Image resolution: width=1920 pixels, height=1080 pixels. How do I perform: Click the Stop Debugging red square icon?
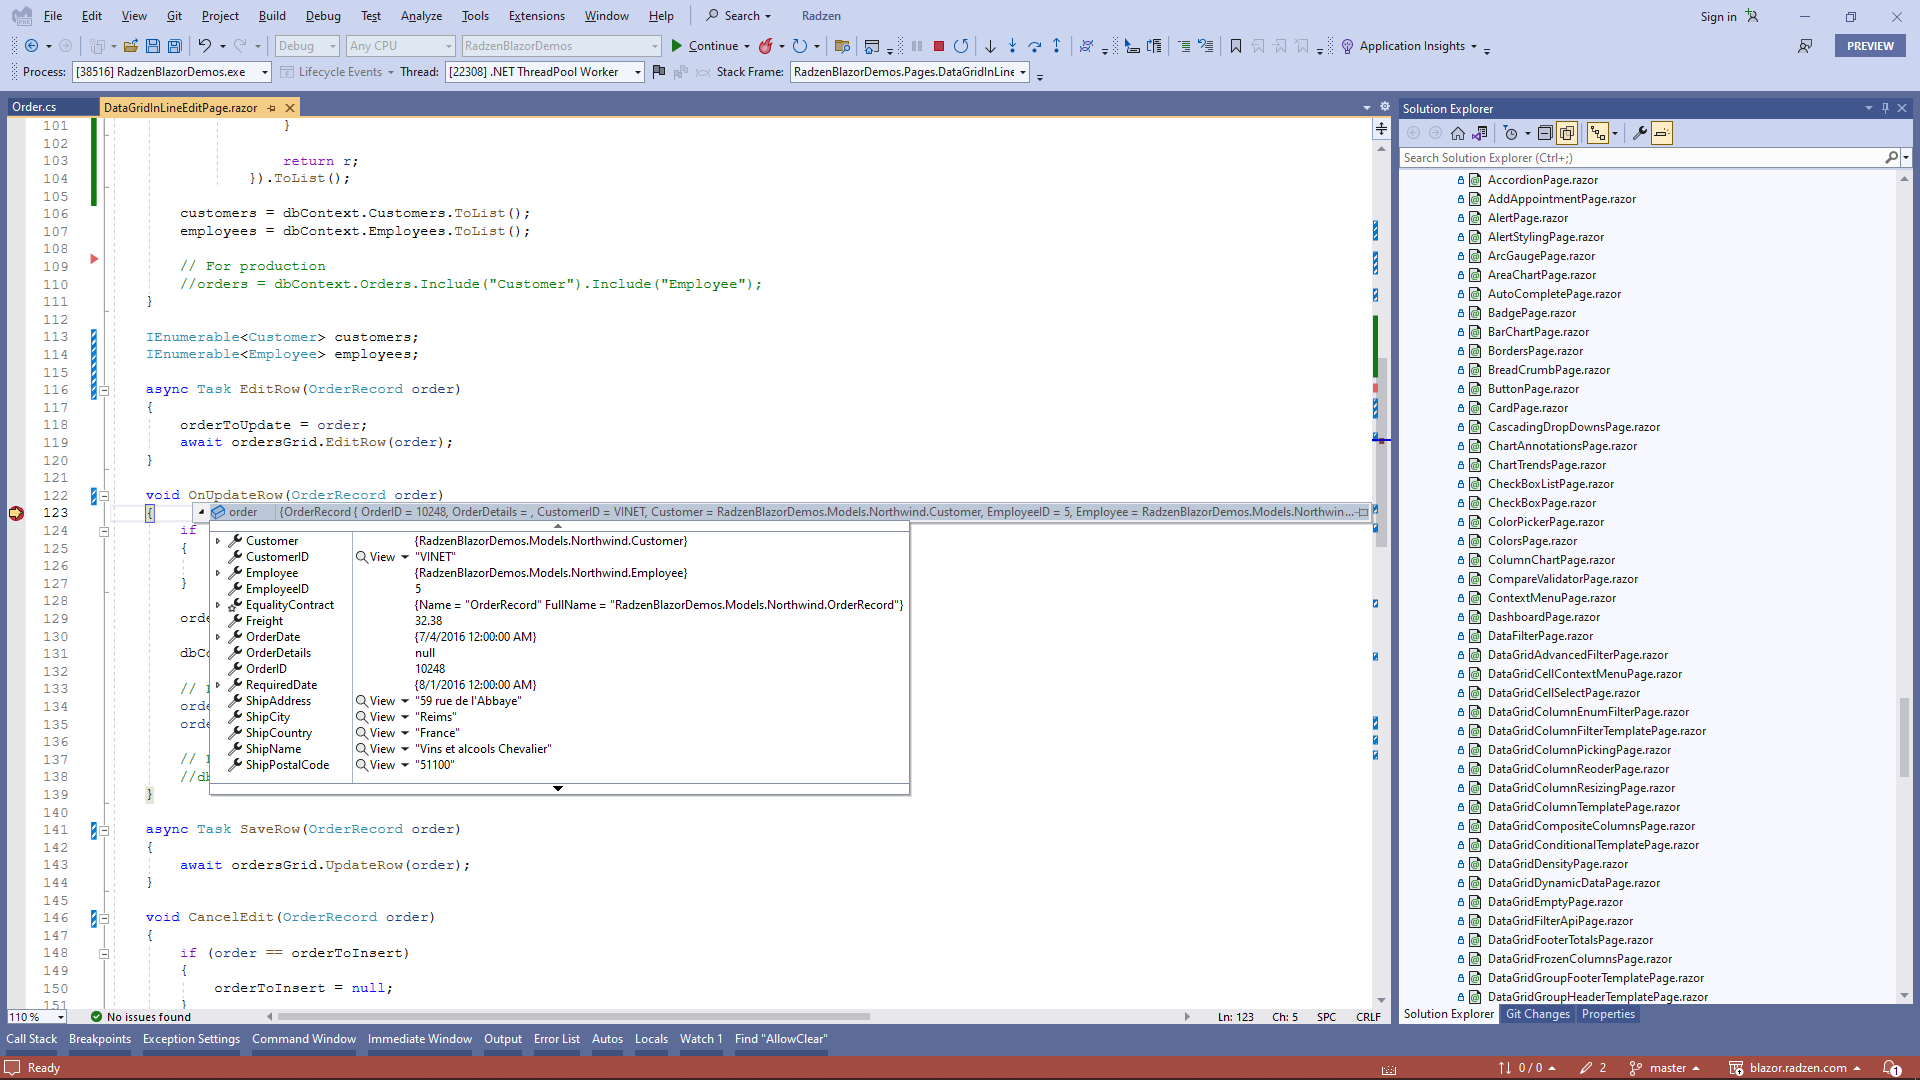(x=939, y=46)
